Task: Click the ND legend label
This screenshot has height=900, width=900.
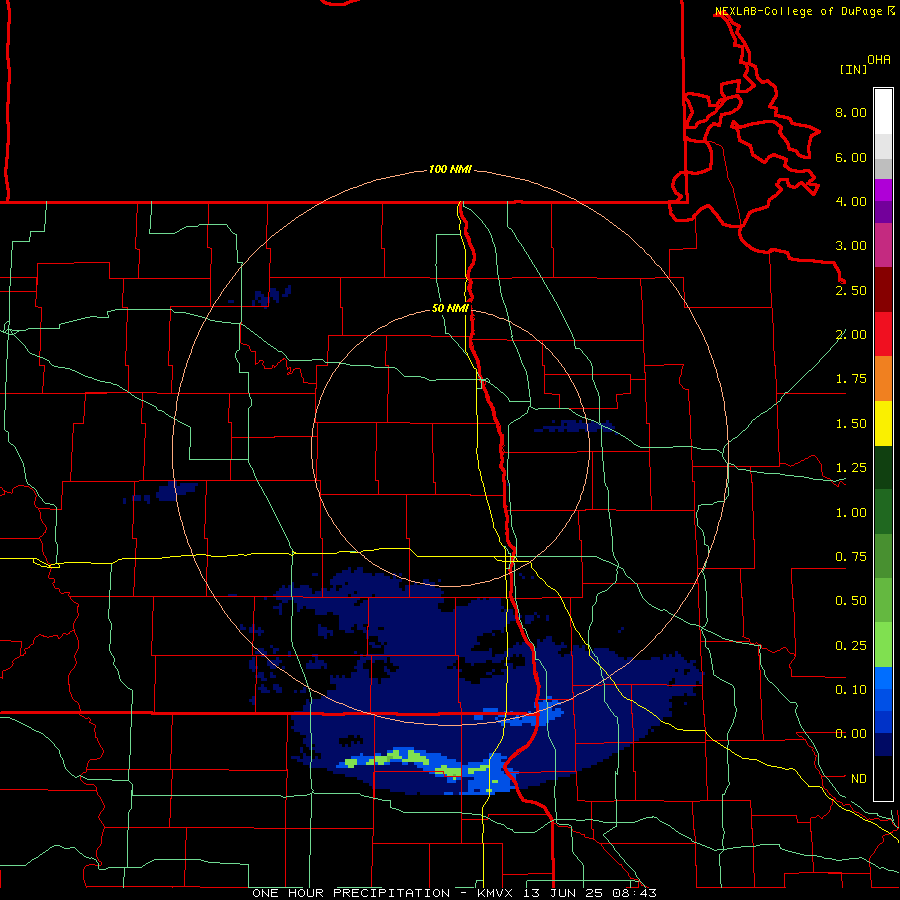Action: click(x=859, y=779)
